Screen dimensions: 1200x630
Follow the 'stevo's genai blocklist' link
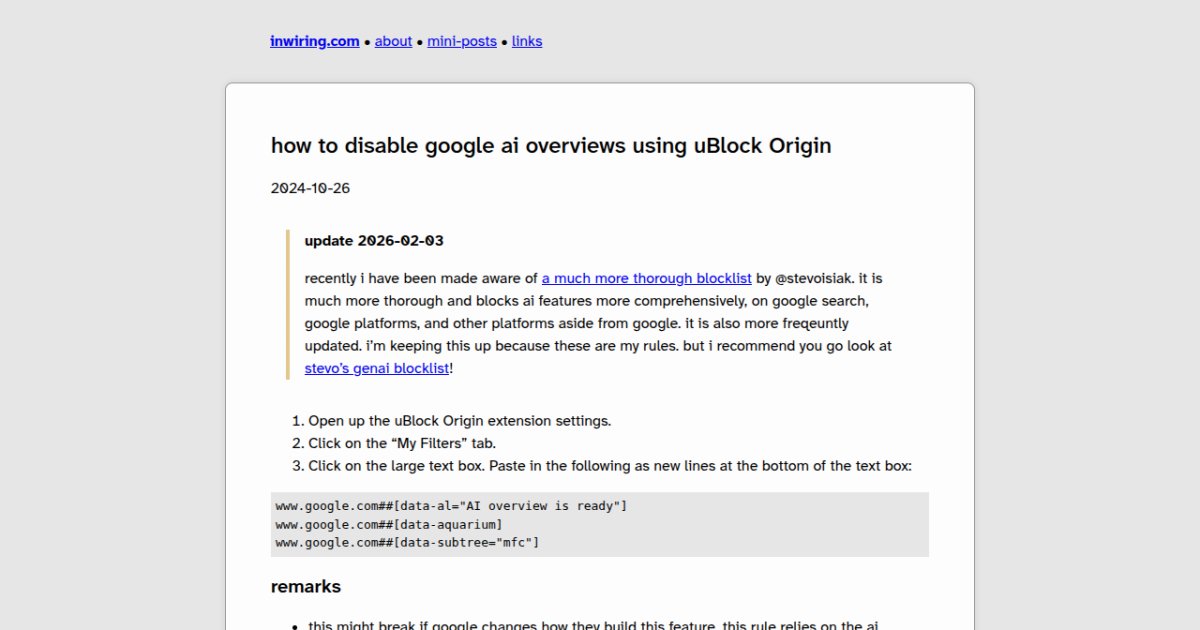376,368
